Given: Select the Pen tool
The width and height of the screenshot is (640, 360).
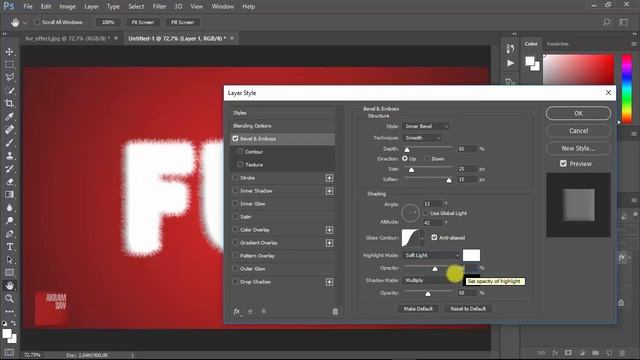Looking at the screenshot, I should [9, 234].
